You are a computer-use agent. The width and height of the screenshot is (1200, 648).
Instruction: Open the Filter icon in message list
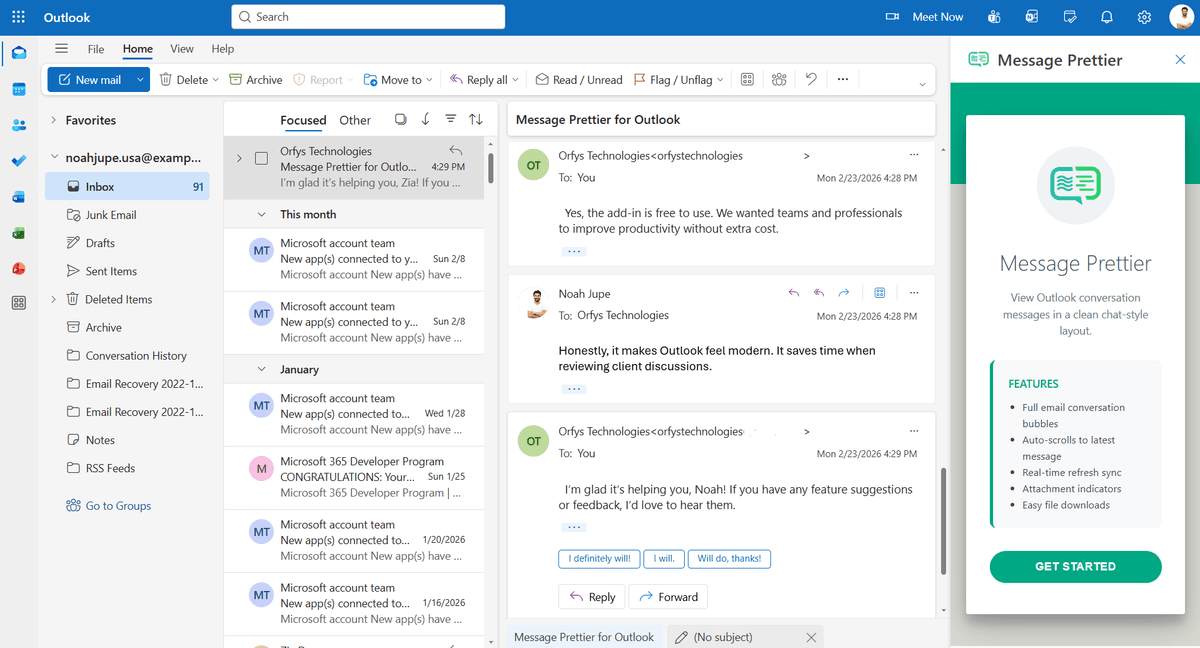(451, 120)
